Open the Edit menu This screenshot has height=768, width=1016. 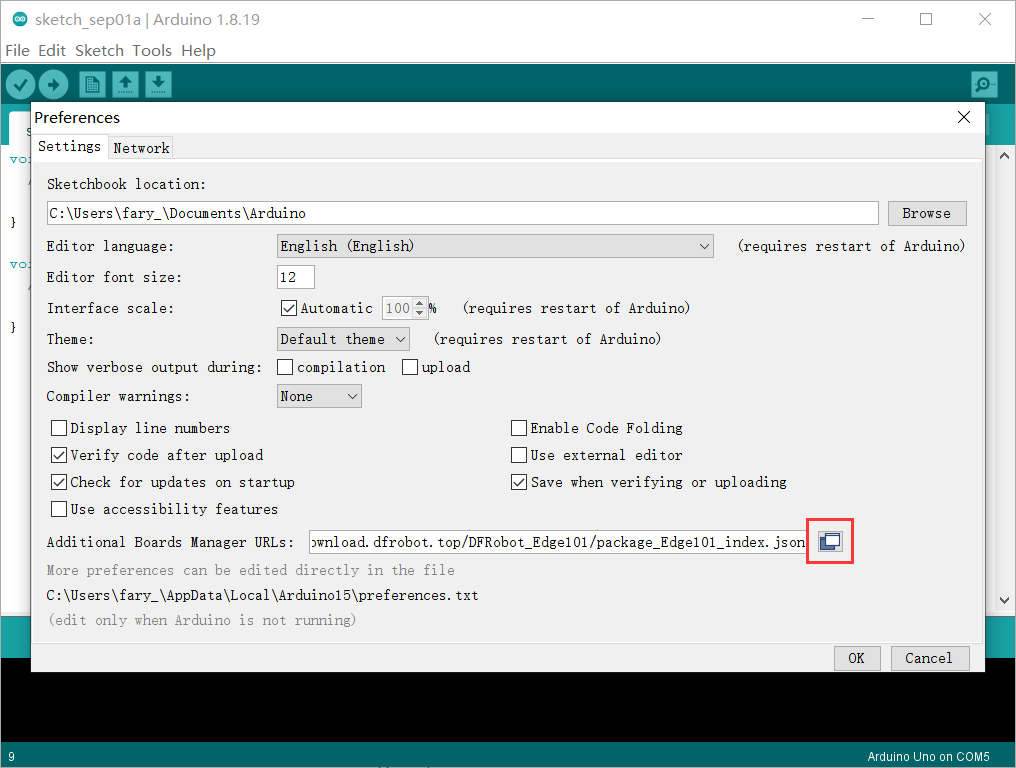(x=52, y=51)
